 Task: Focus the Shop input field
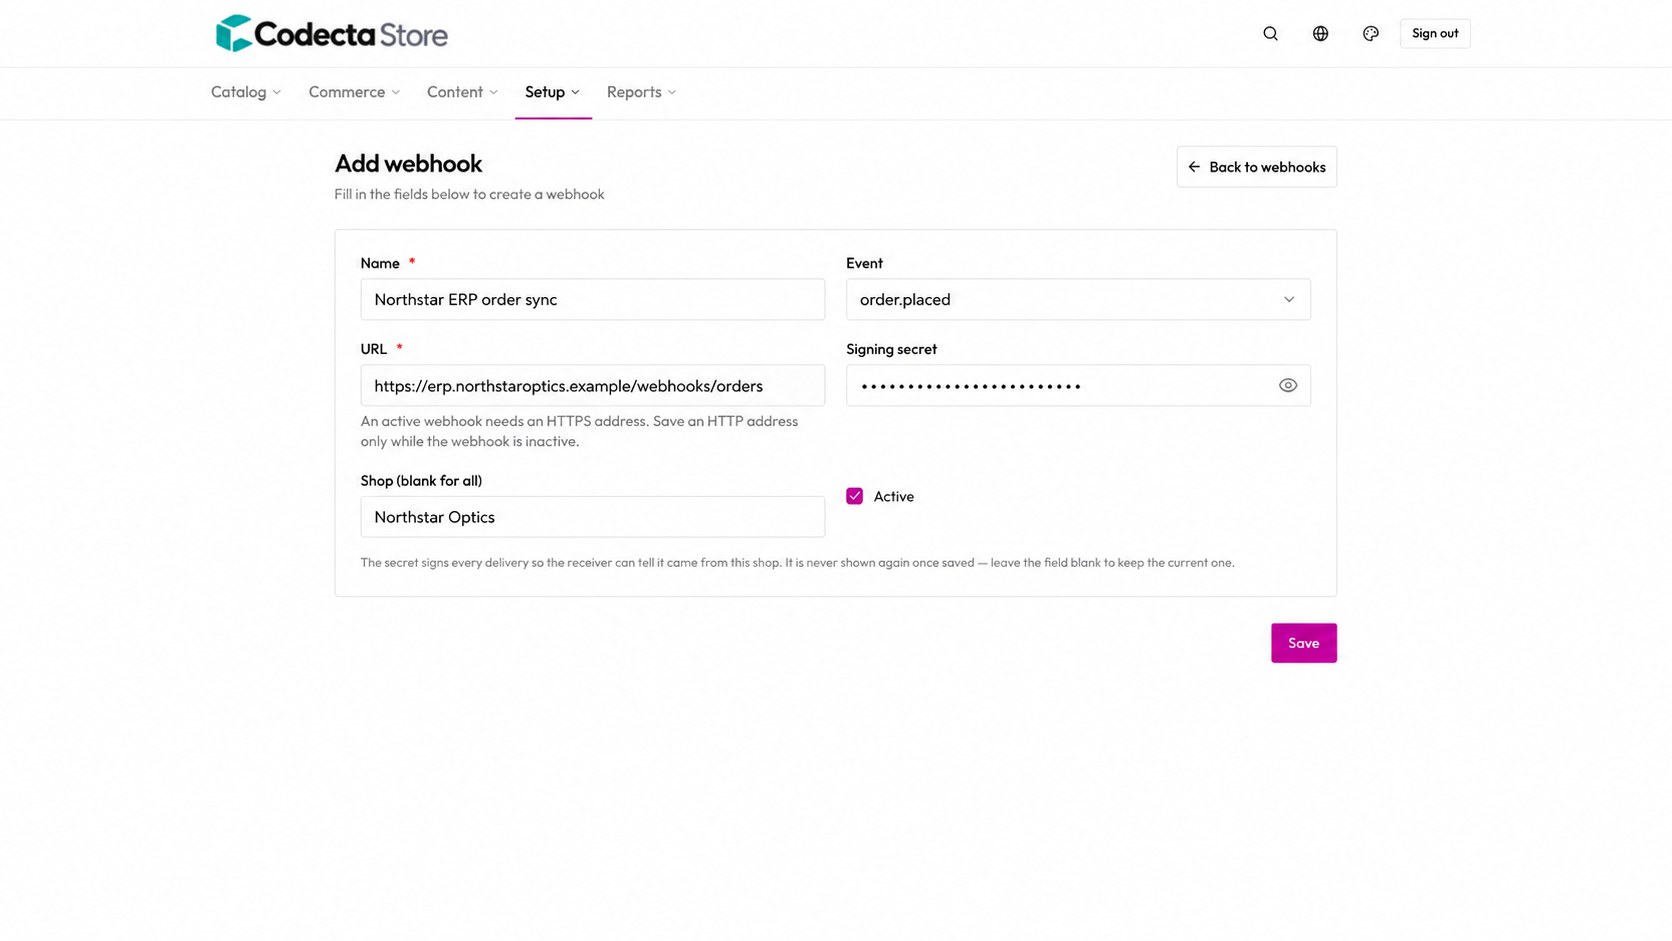pyautogui.click(x=592, y=517)
